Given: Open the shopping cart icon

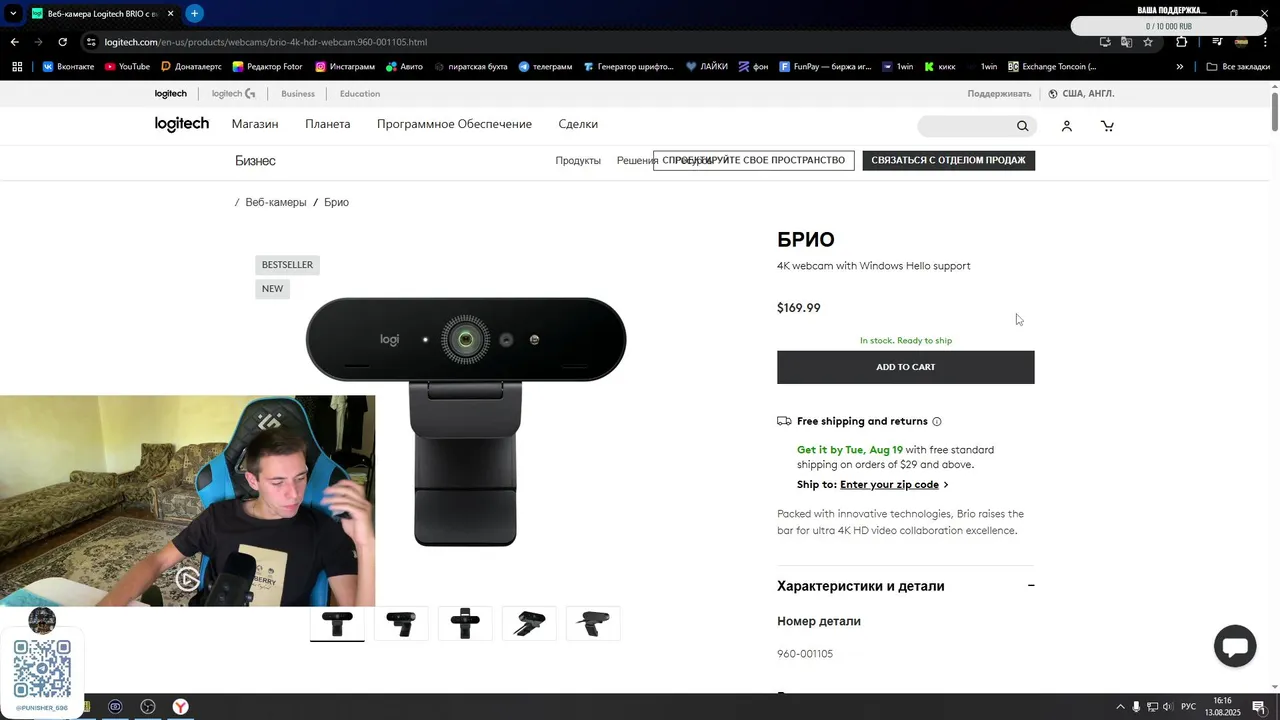Looking at the screenshot, I should coord(1107,126).
